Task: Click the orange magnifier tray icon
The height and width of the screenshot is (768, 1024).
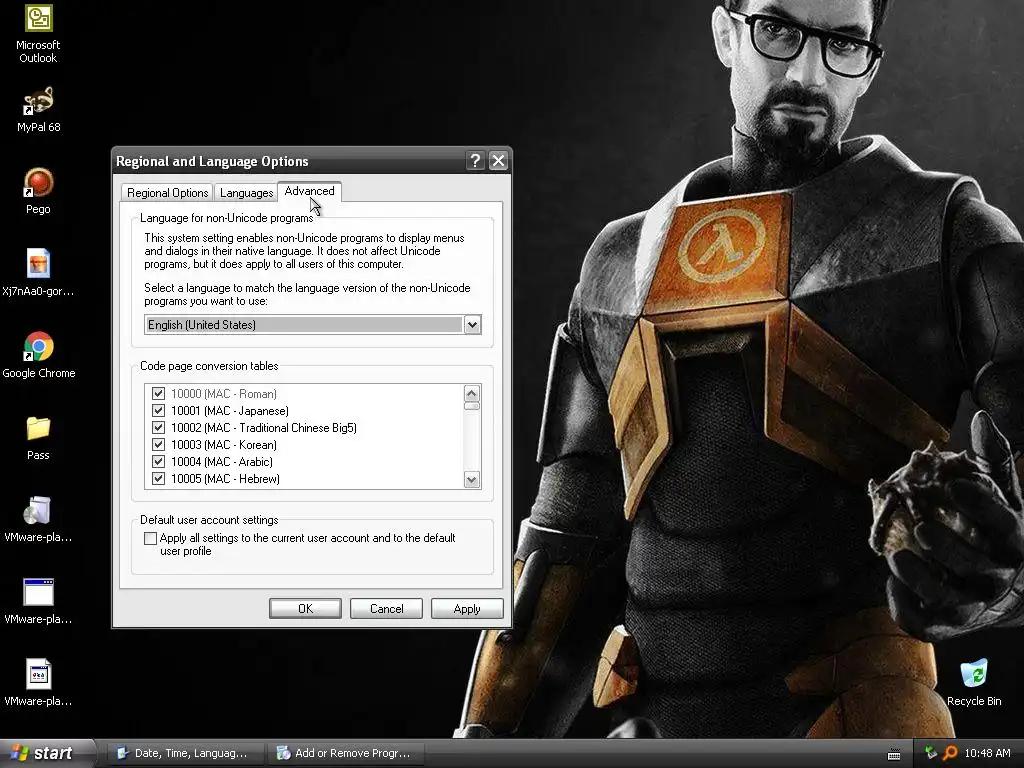Action: tap(950, 753)
